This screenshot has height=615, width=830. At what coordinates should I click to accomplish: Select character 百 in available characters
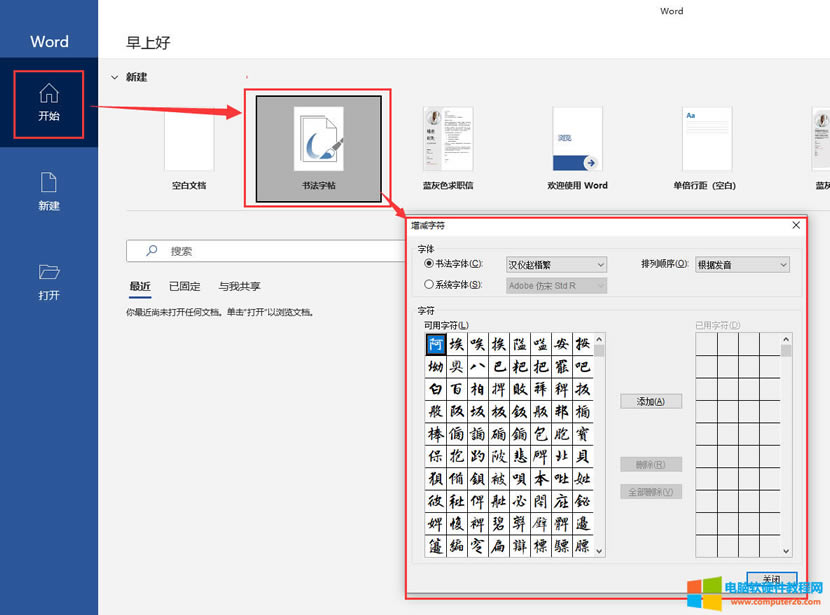pyautogui.click(x=456, y=389)
